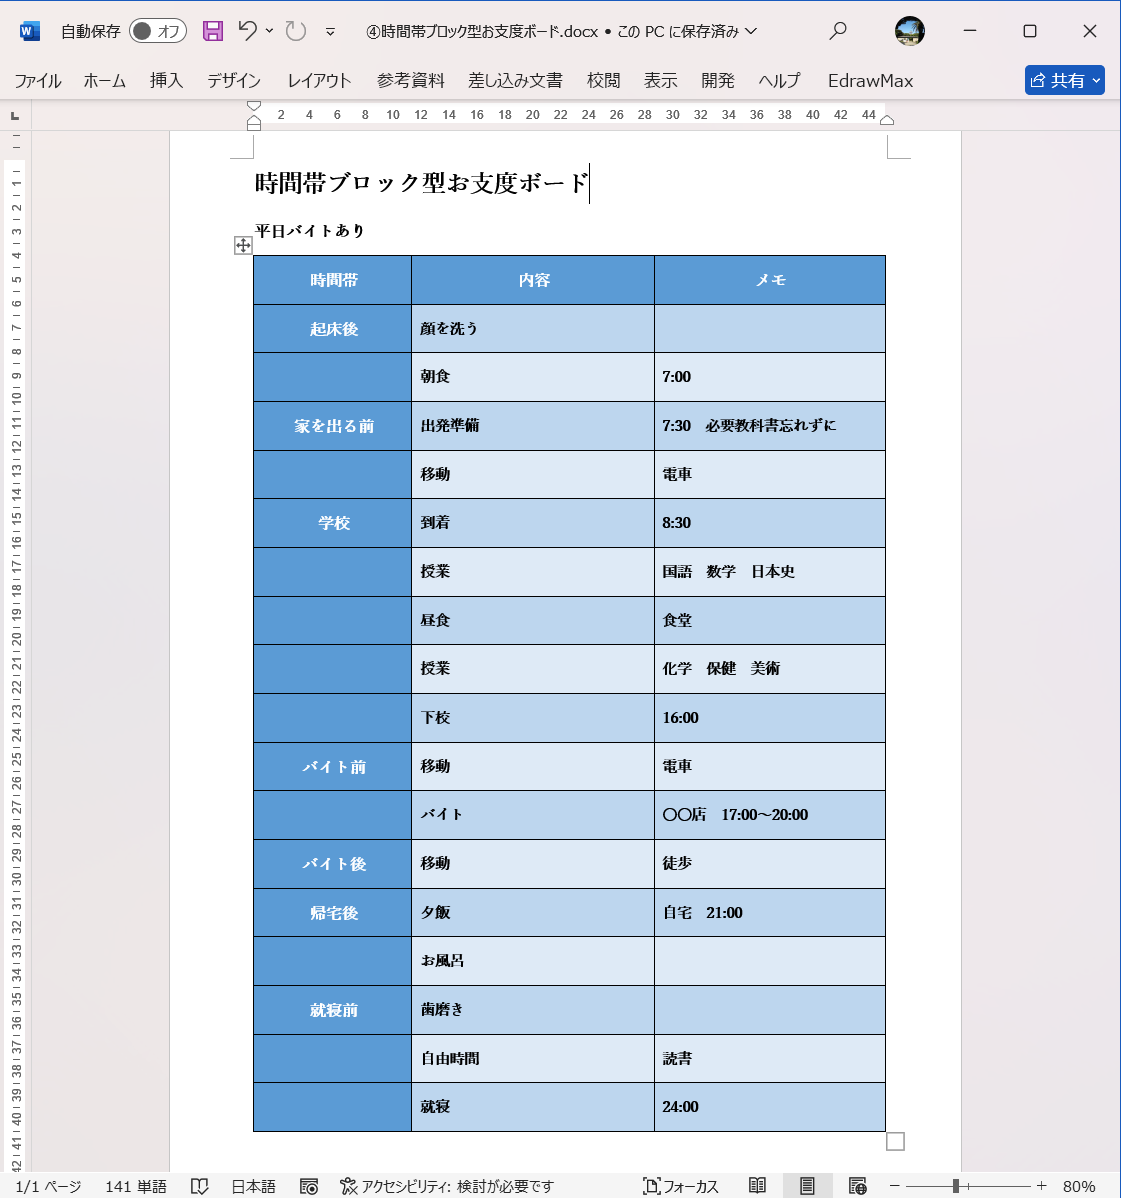Click the table move handle above 時間帯 column
The width and height of the screenshot is (1121, 1198).
pos(242,245)
